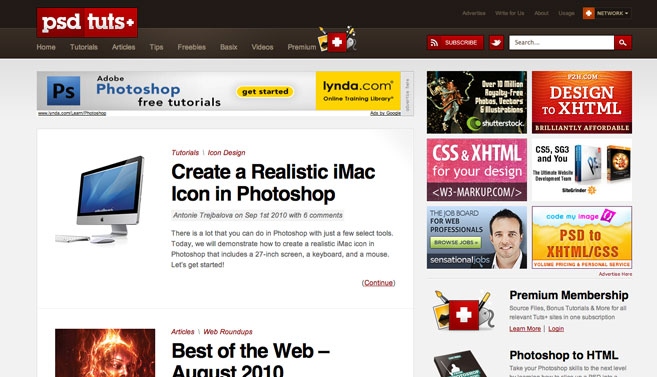This screenshot has height=377, width=657.
Task: Go to the Home menu item
Action: [x=46, y=47]
